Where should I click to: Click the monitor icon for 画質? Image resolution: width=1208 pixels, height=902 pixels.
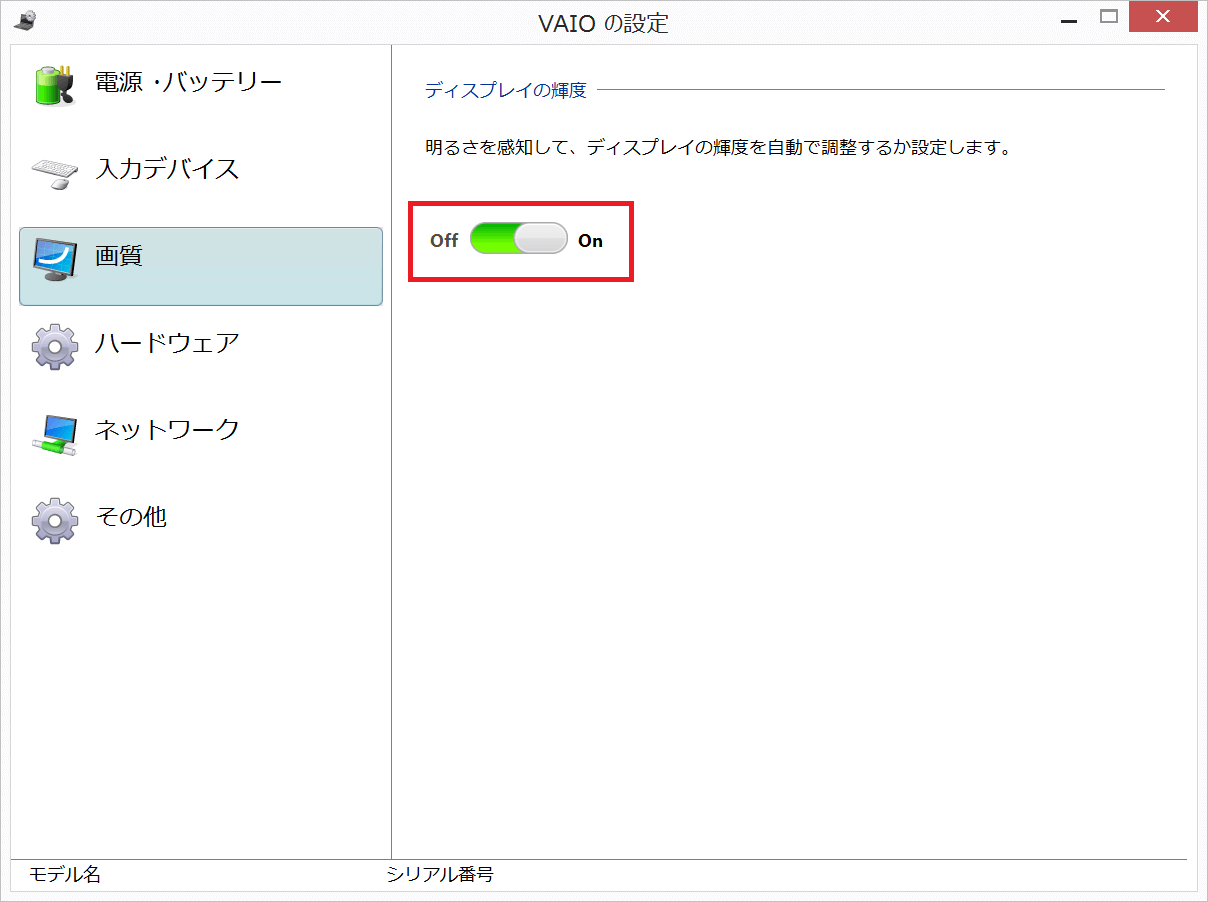[x=55, y=260]
